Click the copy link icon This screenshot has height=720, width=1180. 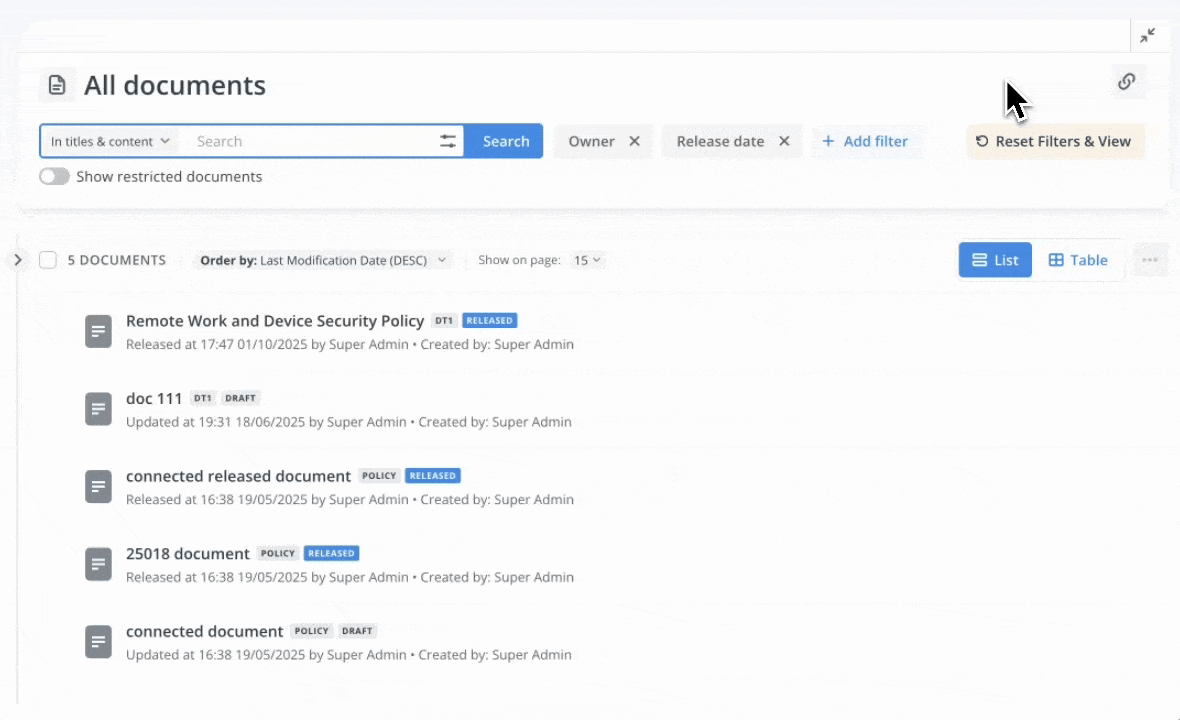click(x=1127, y=82)
